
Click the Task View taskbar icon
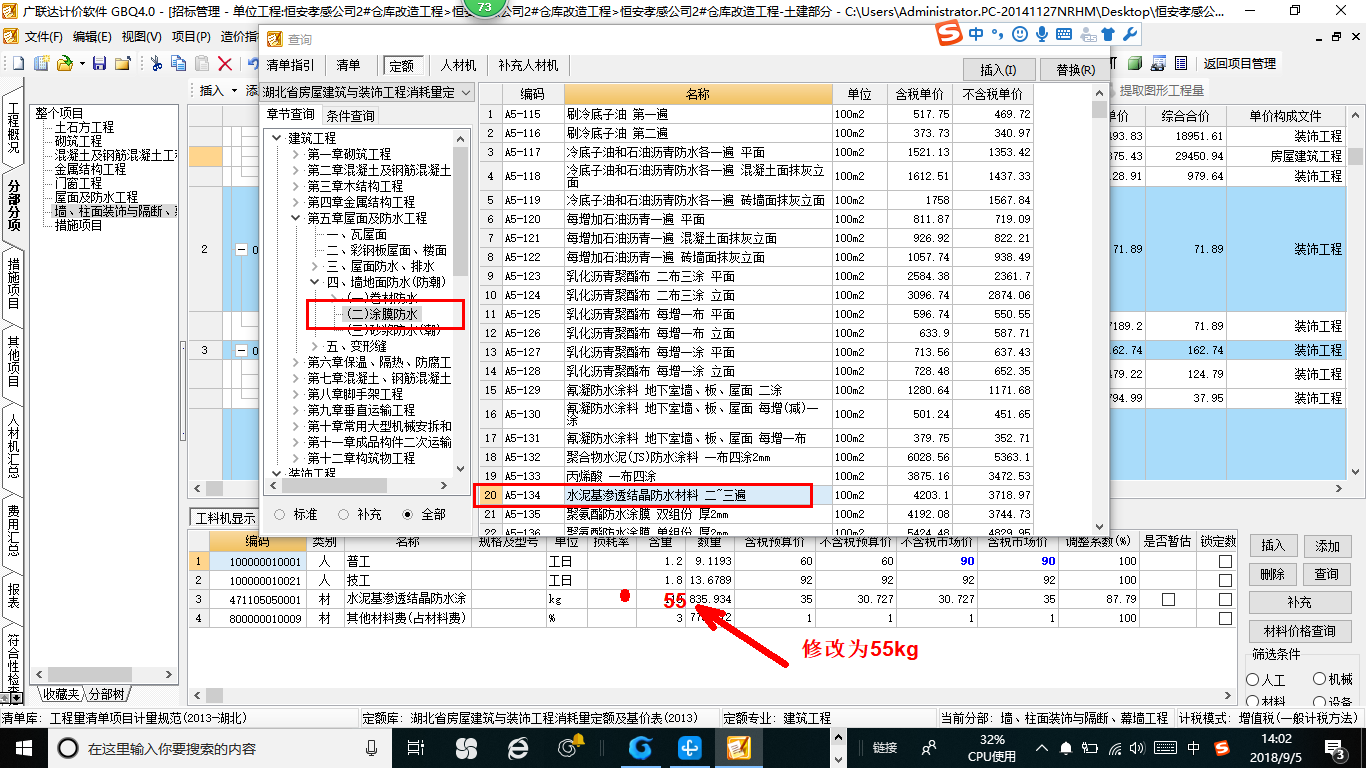click(x=415, y=747)
